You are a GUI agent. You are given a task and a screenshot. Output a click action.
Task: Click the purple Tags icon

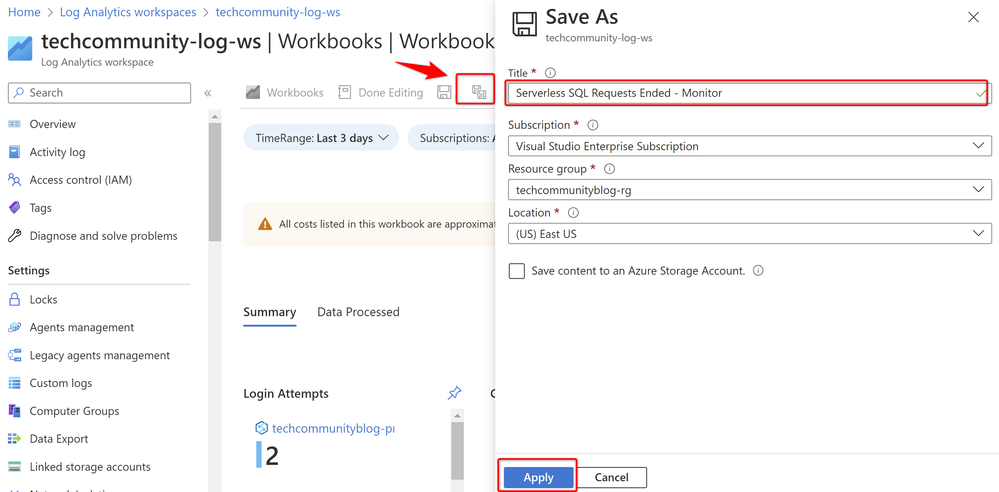click(x=14, y=208)
